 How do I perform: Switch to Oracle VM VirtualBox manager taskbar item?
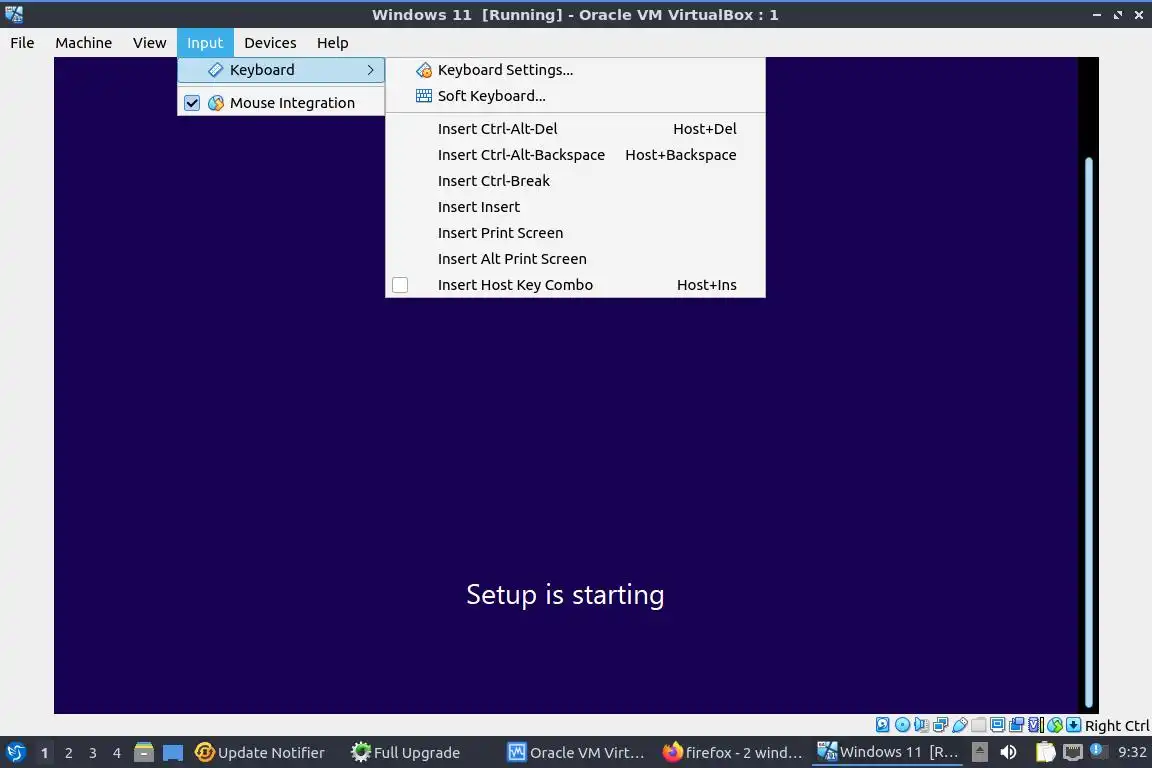[x=577, y=753]
